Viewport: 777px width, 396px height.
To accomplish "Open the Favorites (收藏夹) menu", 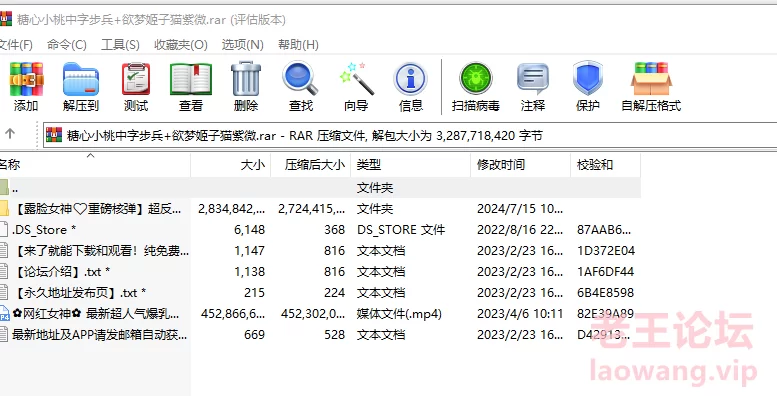I will pyautogui.click(x=181, y=45).
